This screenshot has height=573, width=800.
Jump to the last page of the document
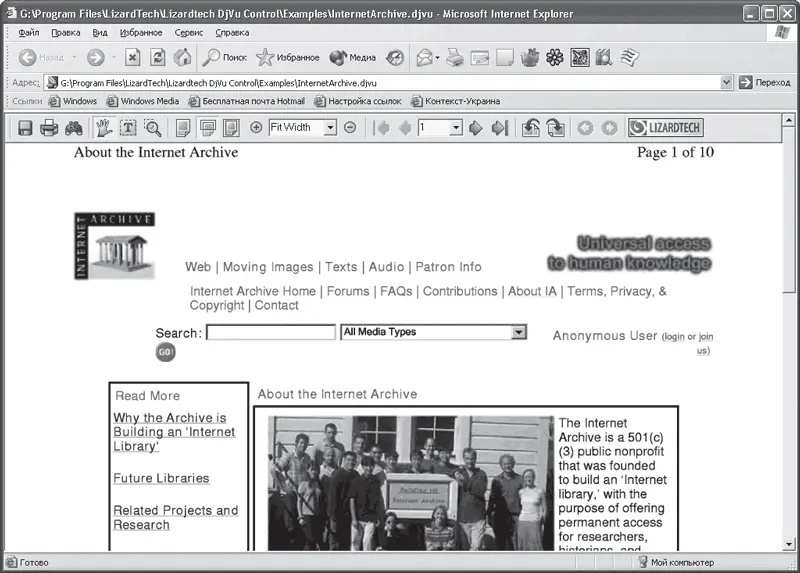pos(500,128)
